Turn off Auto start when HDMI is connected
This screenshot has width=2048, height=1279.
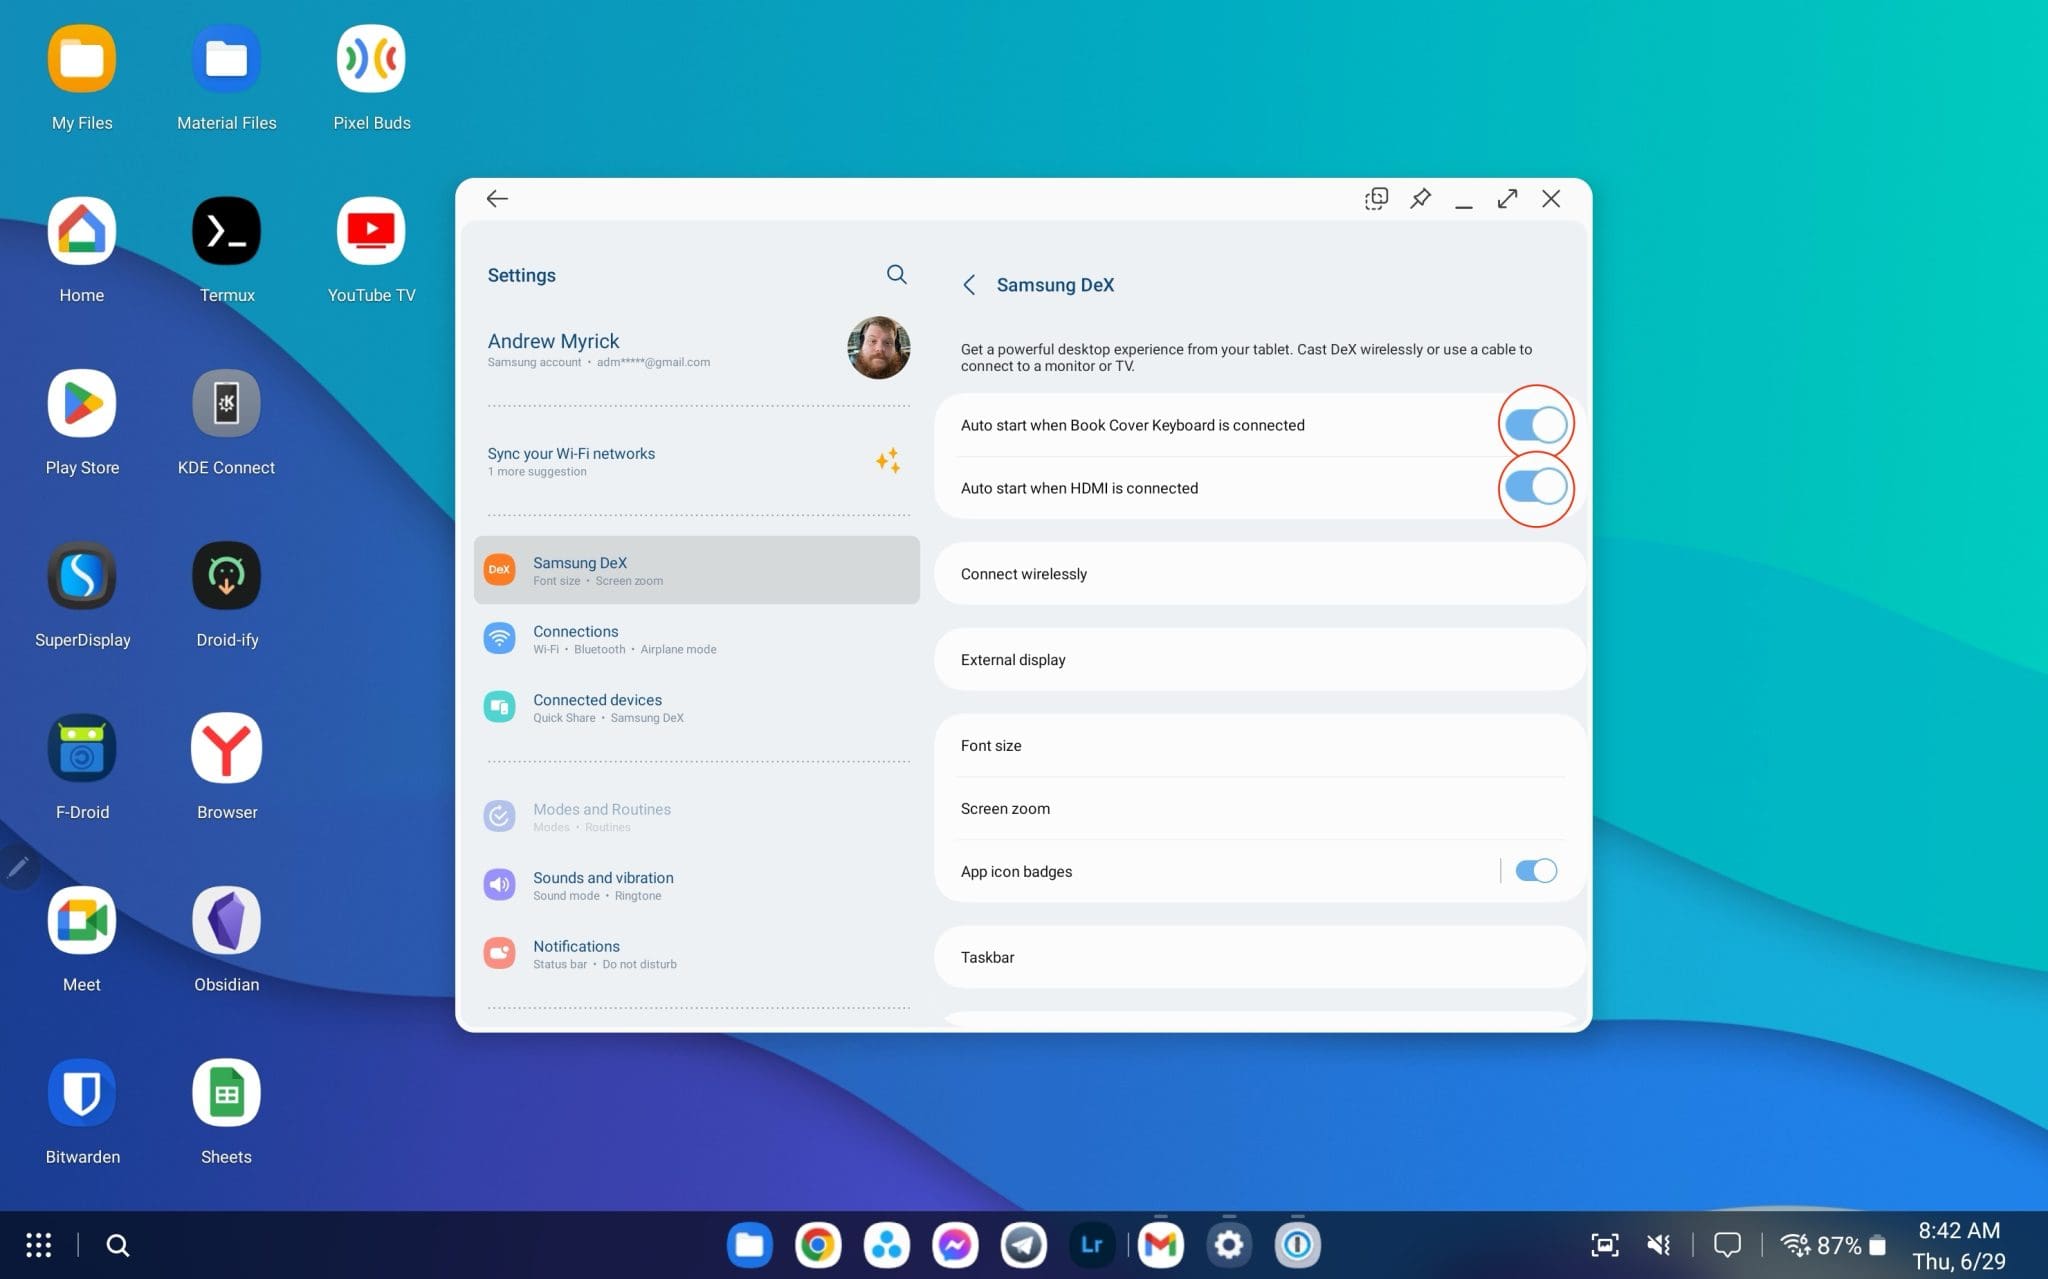coord(1535,488)
